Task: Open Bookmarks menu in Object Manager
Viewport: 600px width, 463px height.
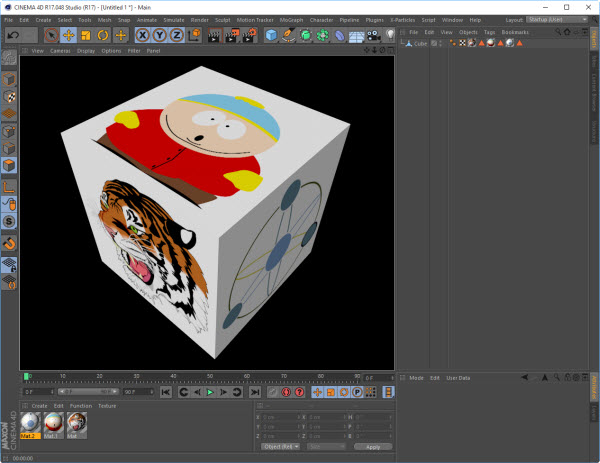Action: click(515, 32)
